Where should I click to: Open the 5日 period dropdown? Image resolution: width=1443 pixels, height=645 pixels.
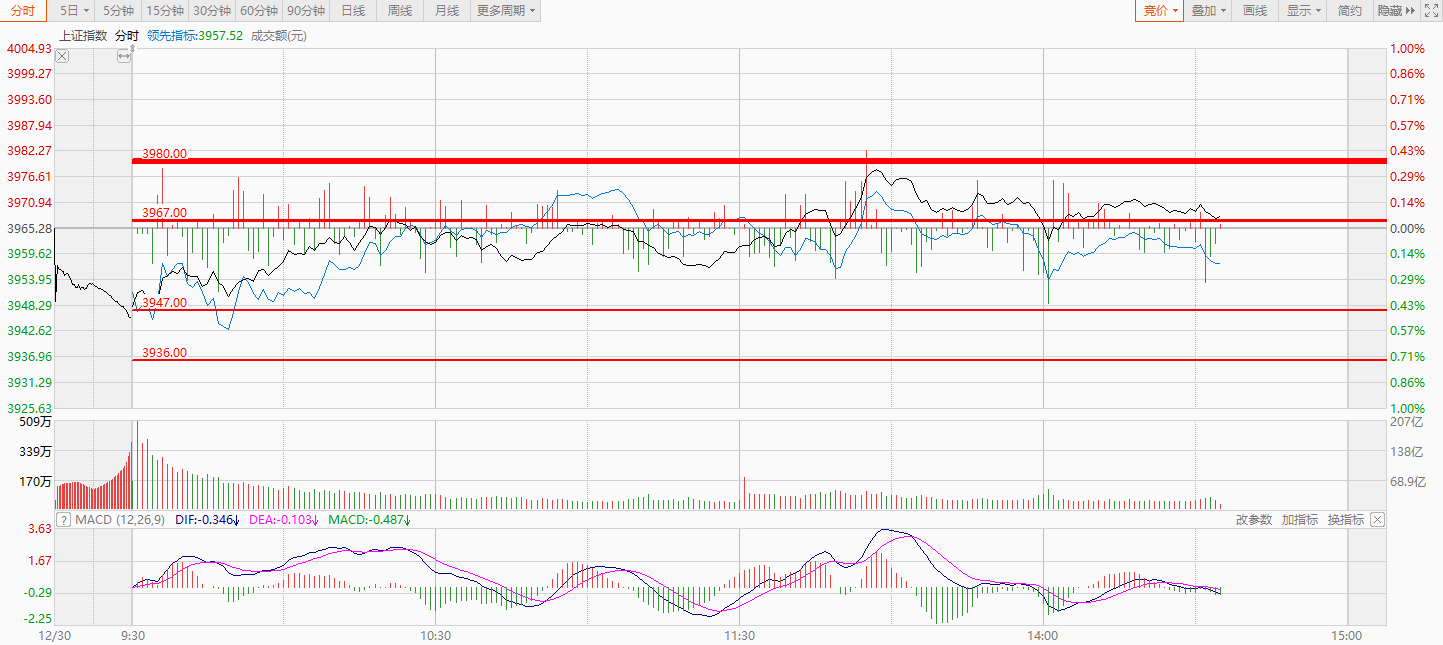(74, 11)
